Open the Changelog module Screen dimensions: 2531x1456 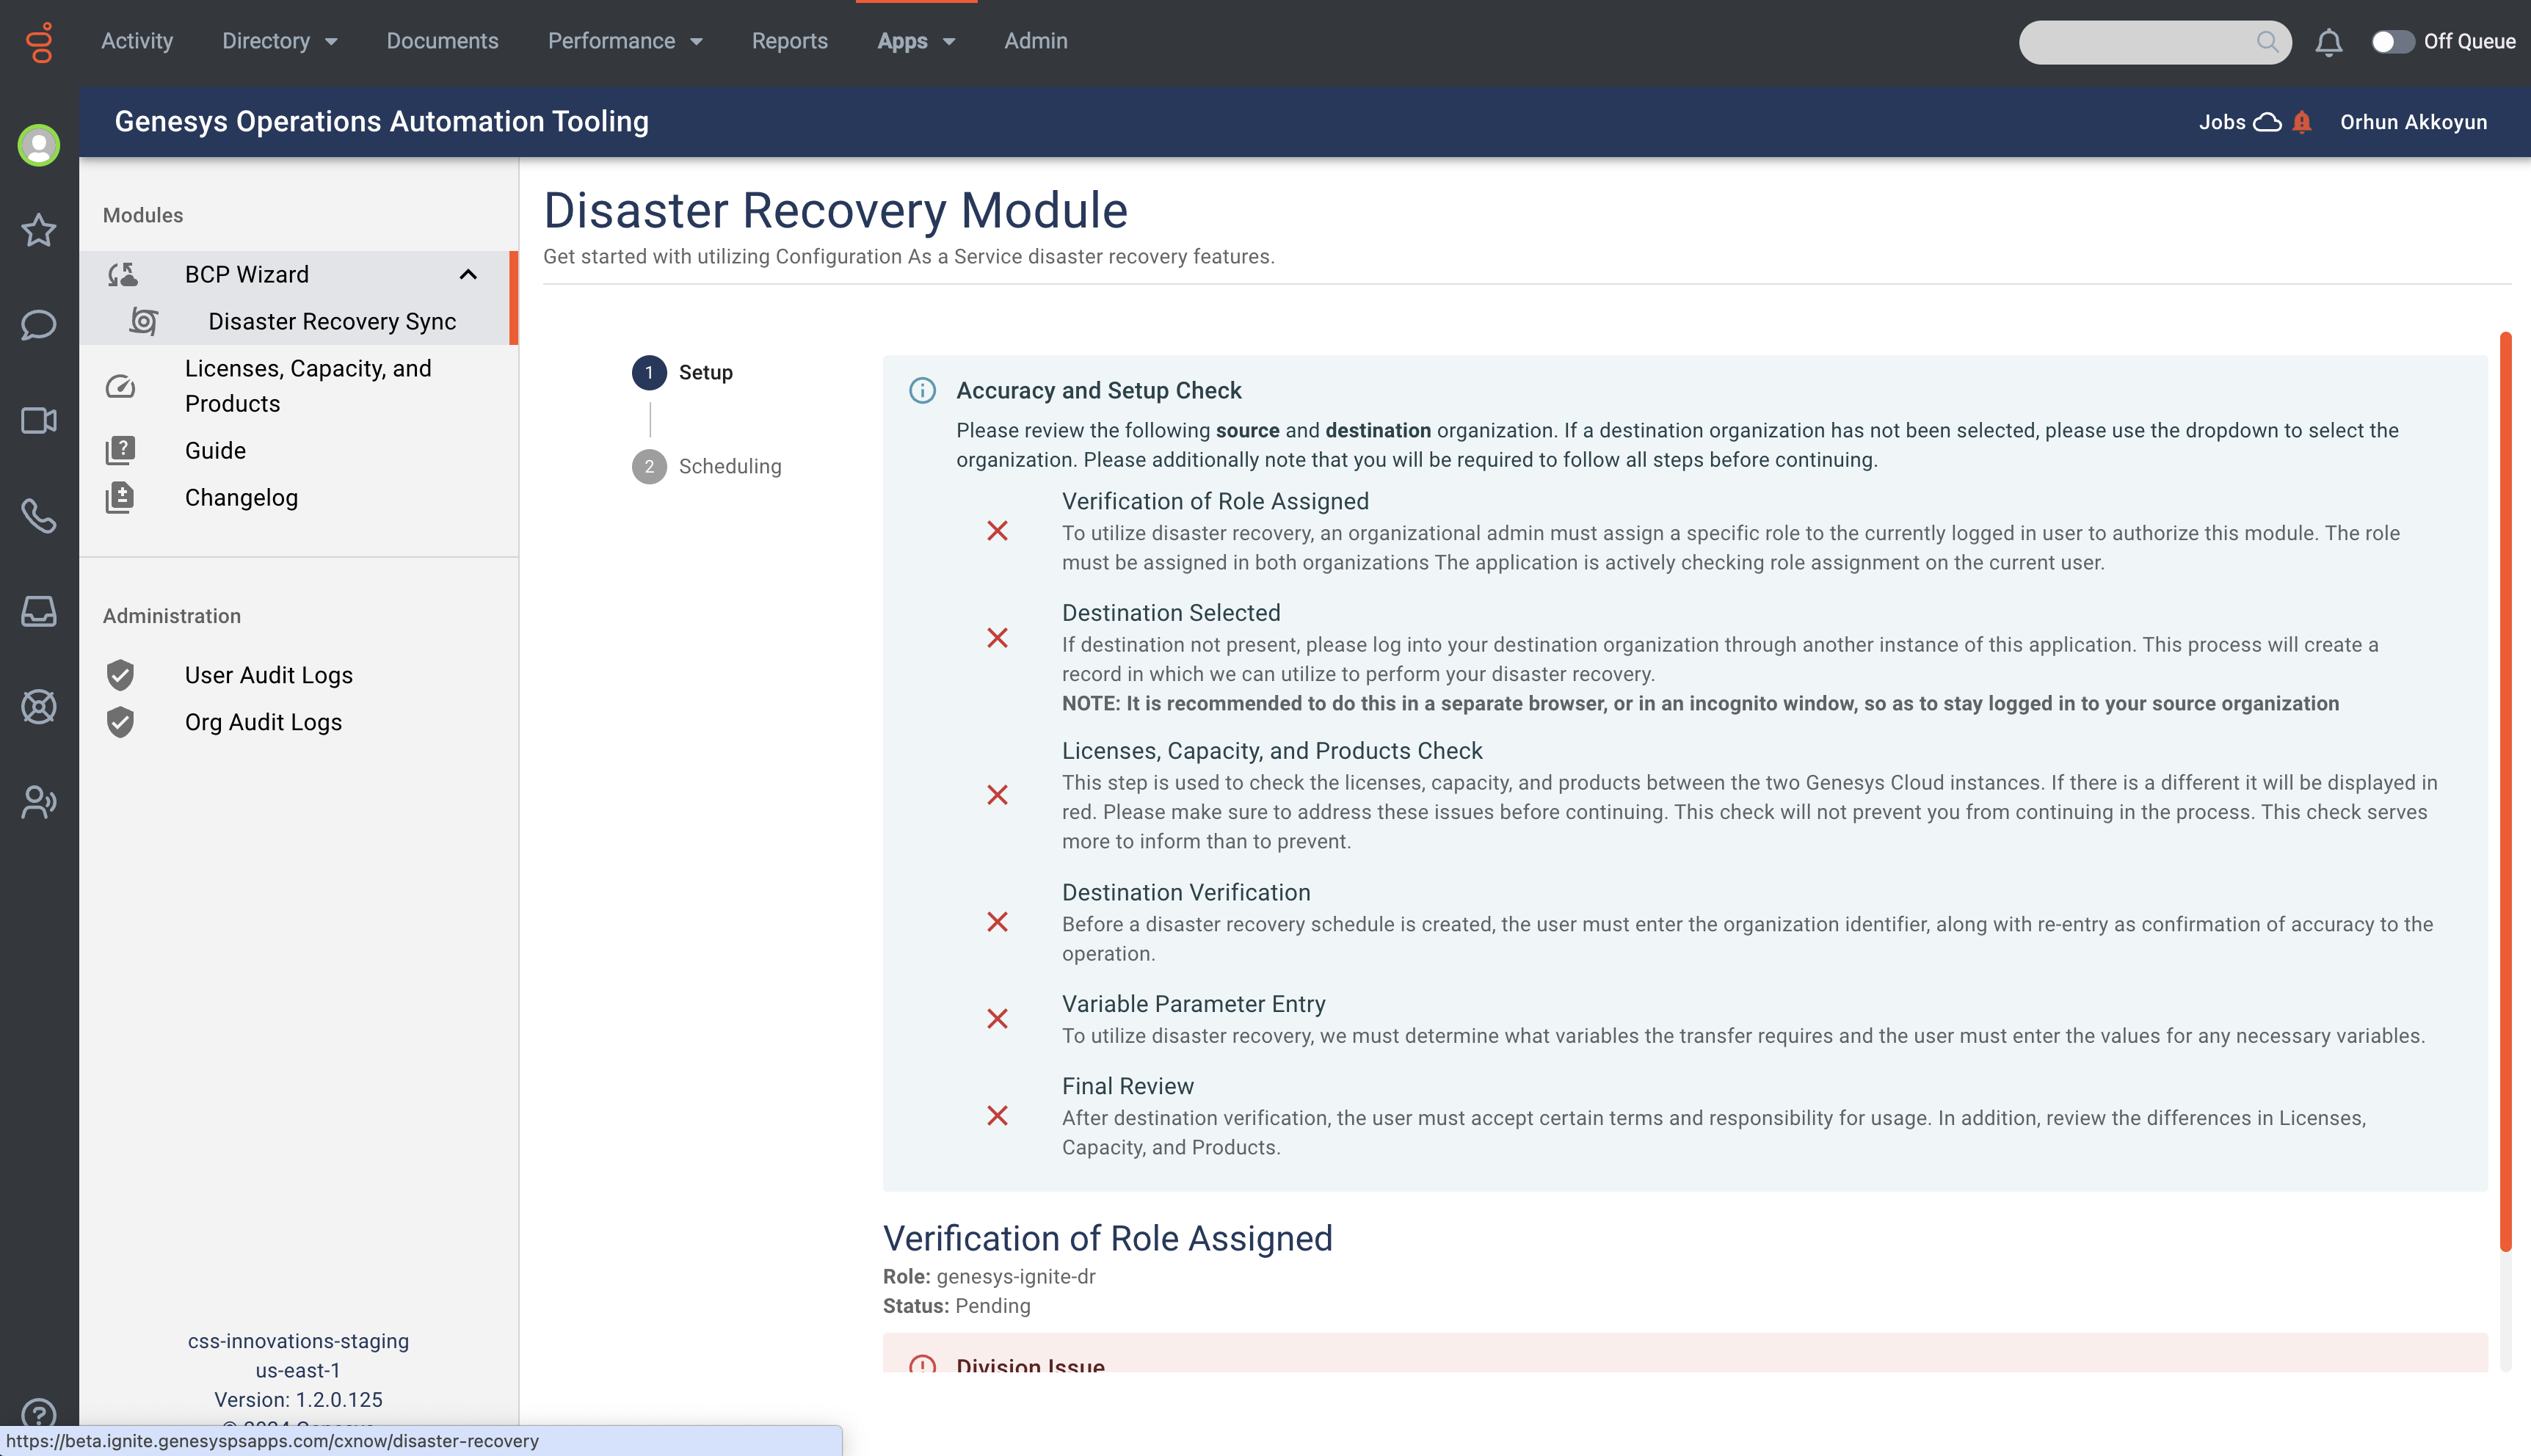[x=241, y=497]
